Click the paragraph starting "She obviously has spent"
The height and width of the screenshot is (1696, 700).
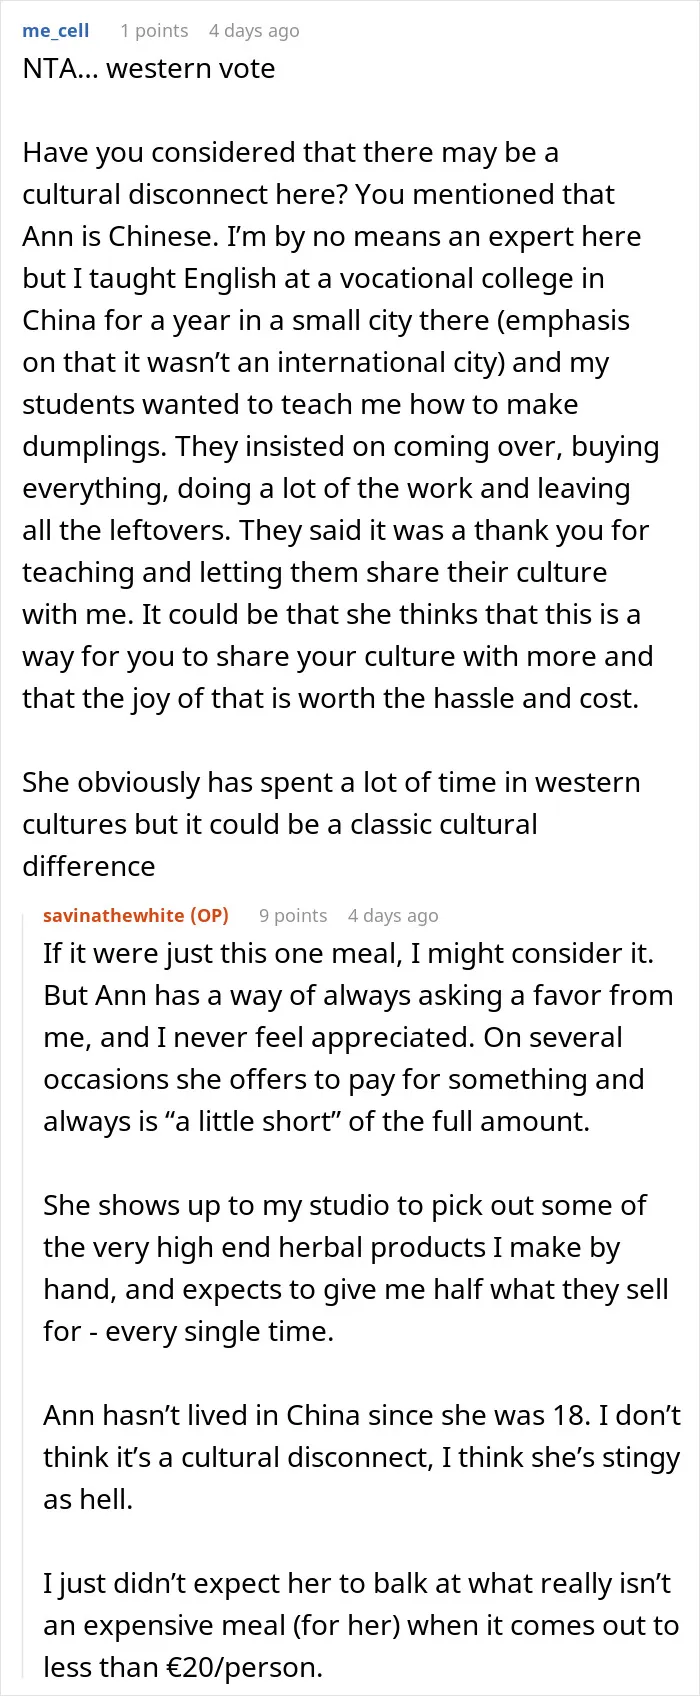(331, 824)
